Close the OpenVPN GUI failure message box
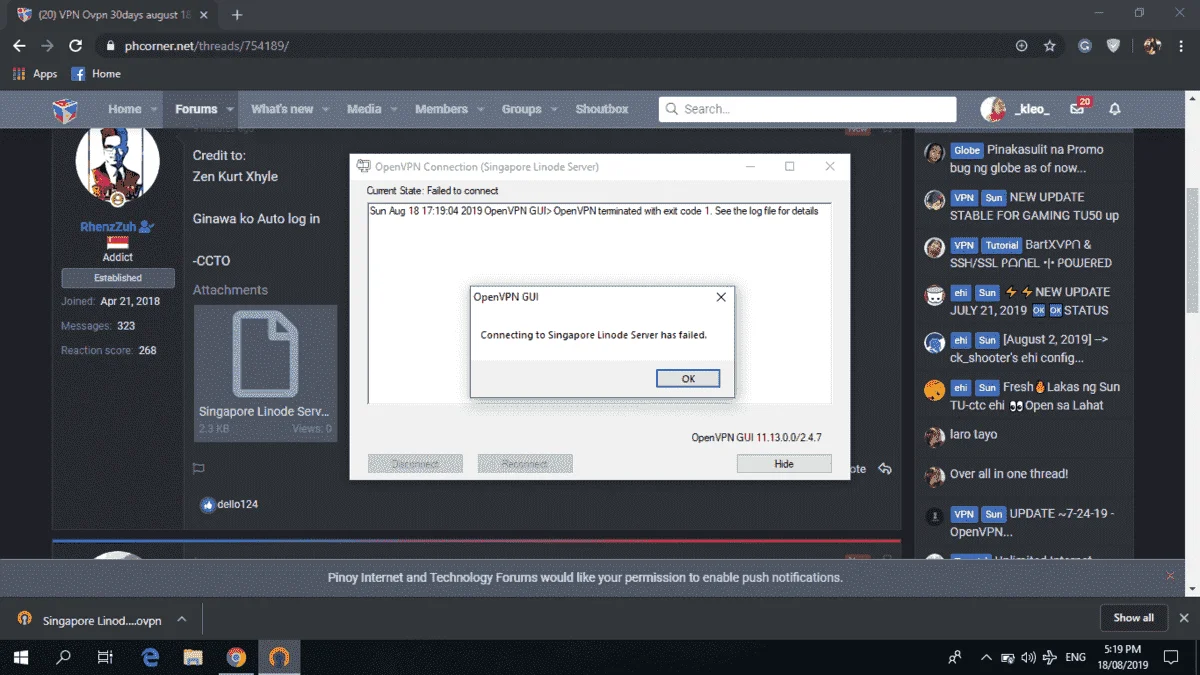1200x675 pixels. coord(721,297)
